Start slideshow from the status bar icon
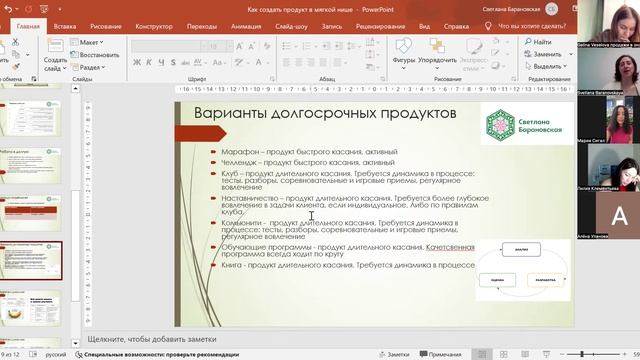 546,354
